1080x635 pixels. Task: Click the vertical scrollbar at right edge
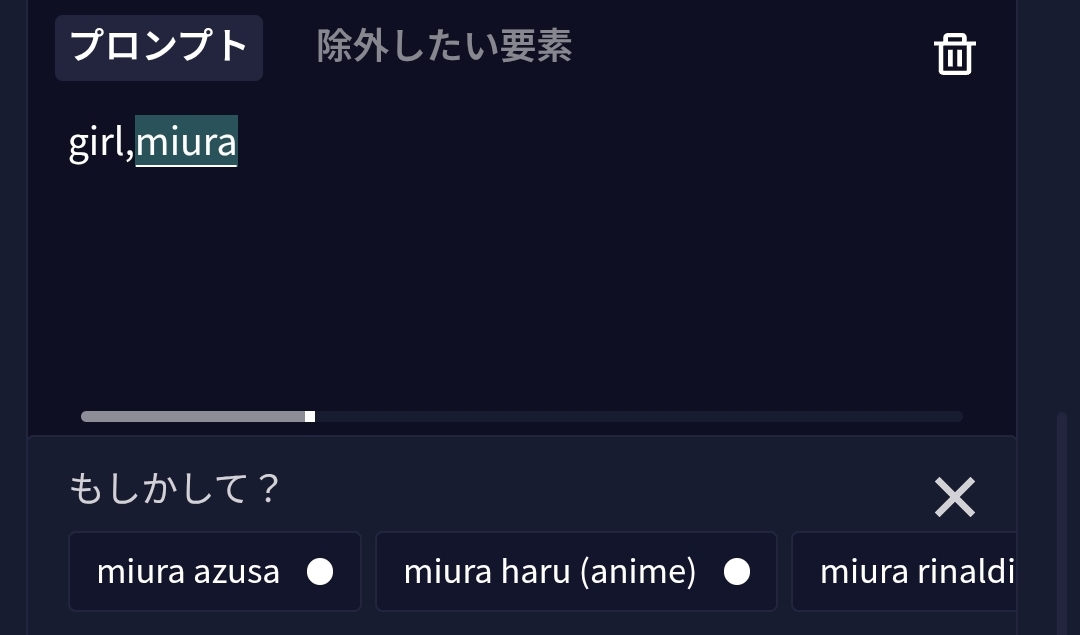[1062, 520]
